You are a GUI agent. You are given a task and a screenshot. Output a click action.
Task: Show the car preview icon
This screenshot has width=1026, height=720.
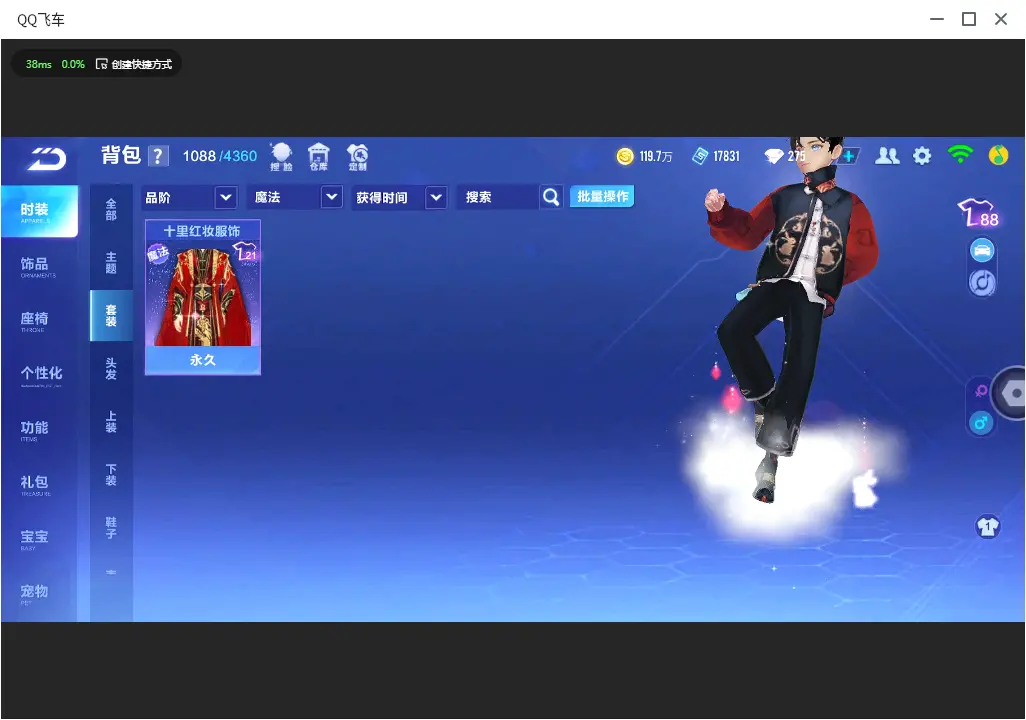[x=982, y=250]
